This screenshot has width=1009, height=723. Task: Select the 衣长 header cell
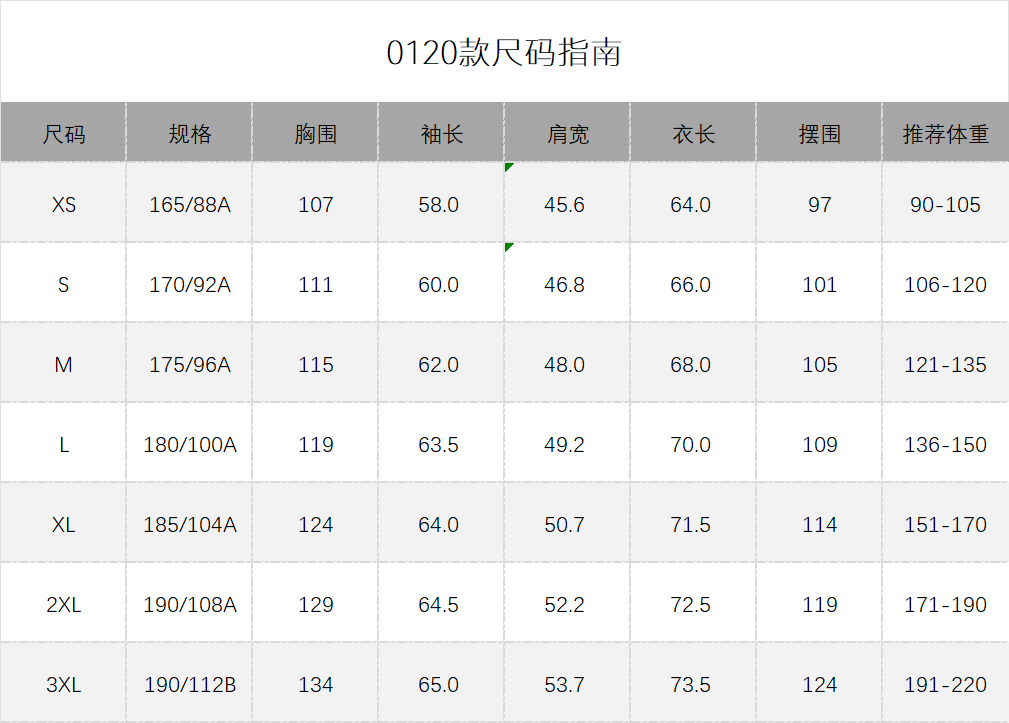694,133
